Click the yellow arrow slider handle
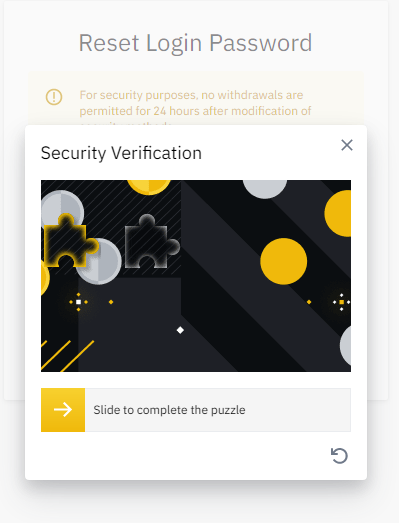The width and height of the screenshot is (399, 523). tap(63, 410)
